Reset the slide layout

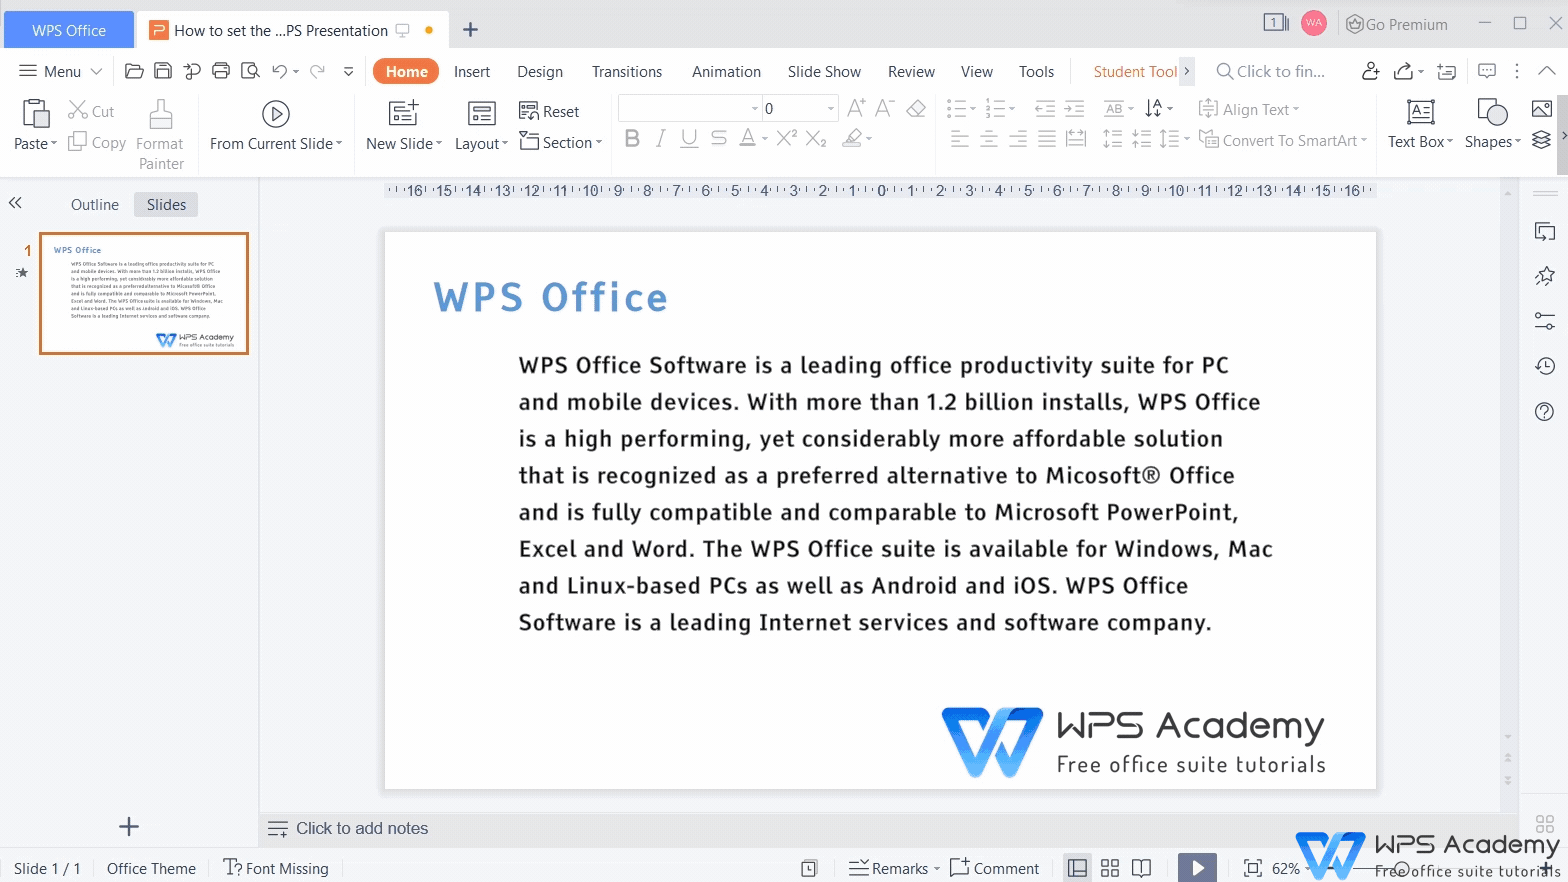click(549, 111)
